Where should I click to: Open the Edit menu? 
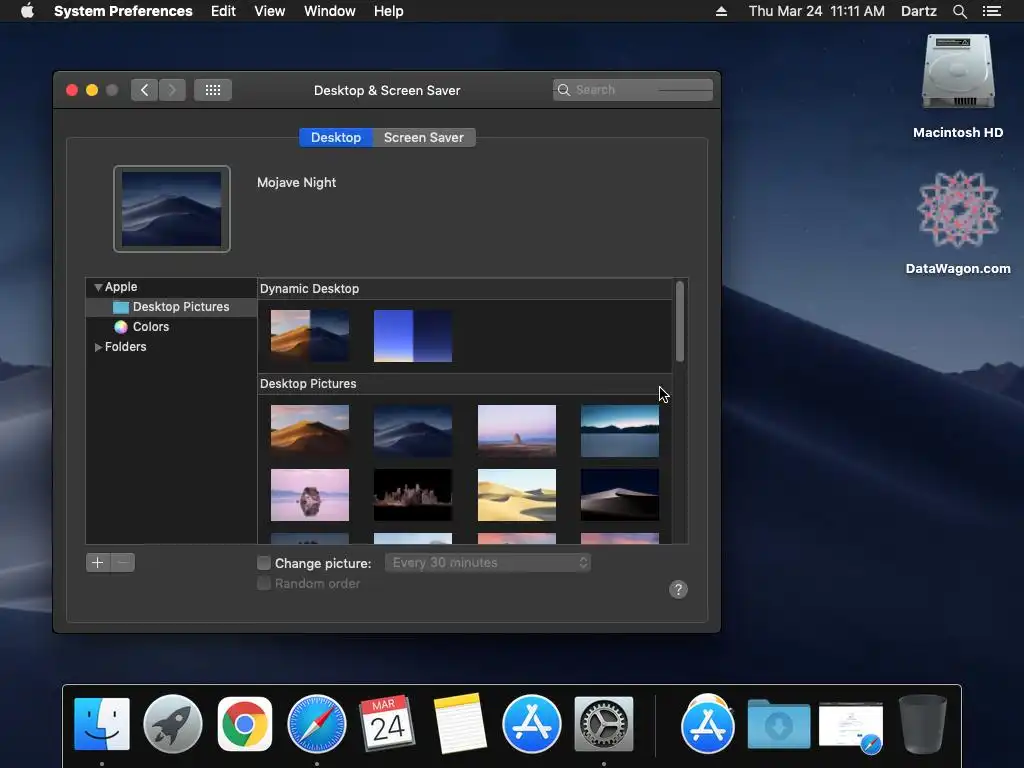tap(223, 11)
